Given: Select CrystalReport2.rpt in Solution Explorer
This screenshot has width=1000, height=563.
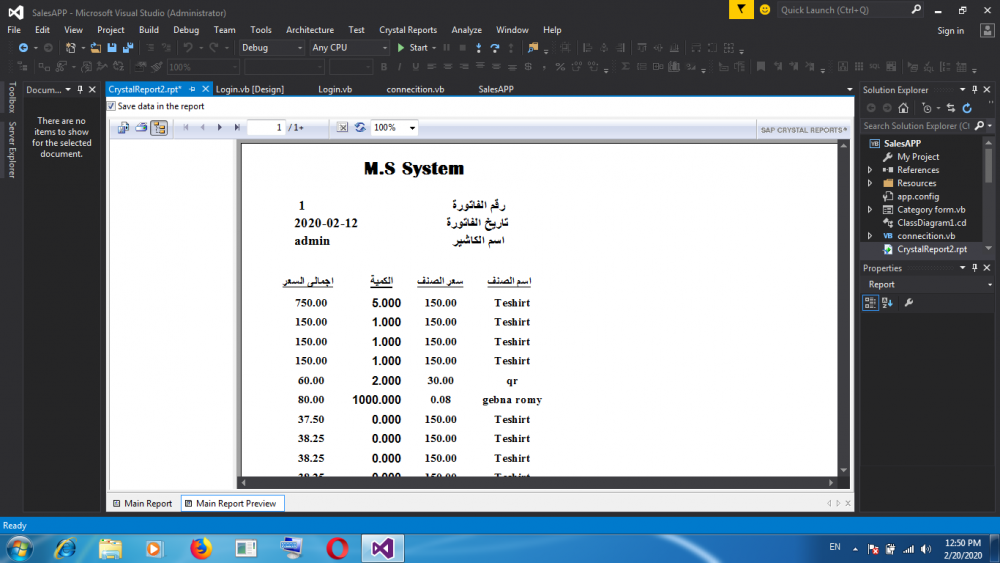Looking at the screenshot, I should (x=932, y=249).
